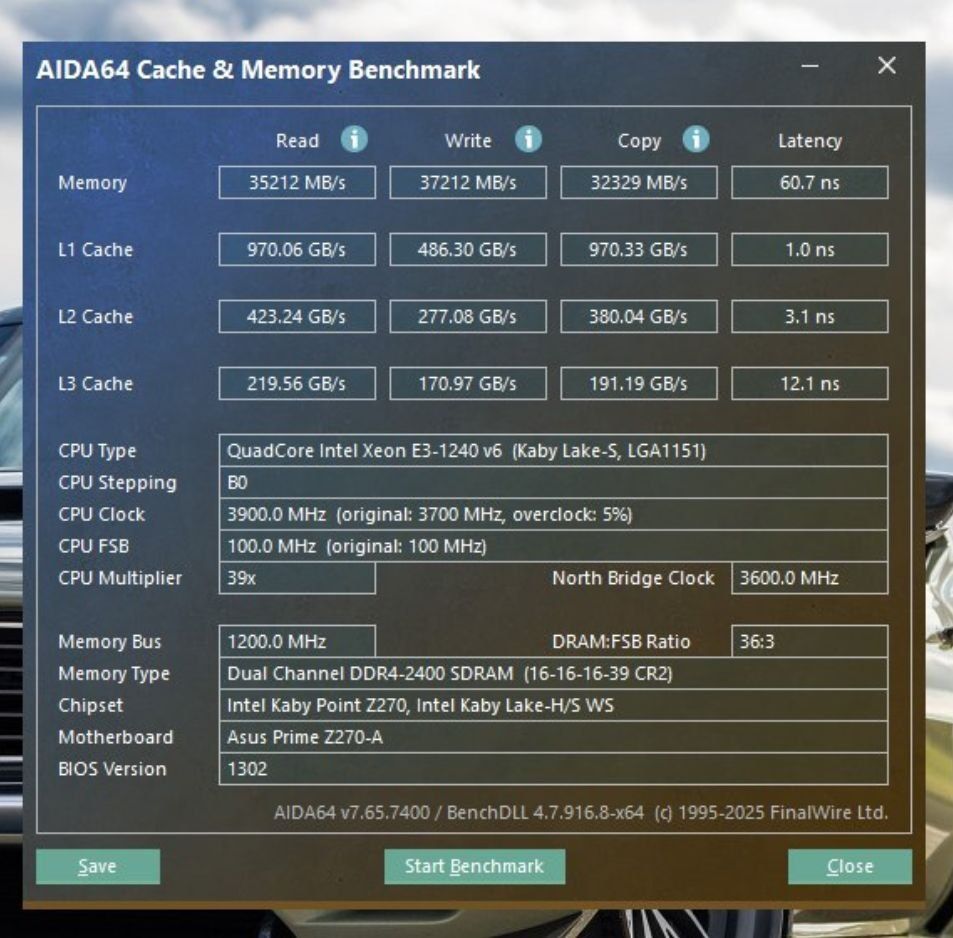Select L3 Cache write 170.97 GB/s
The height and width of the screenshot is (938, 953).
[x=468, y=383]
